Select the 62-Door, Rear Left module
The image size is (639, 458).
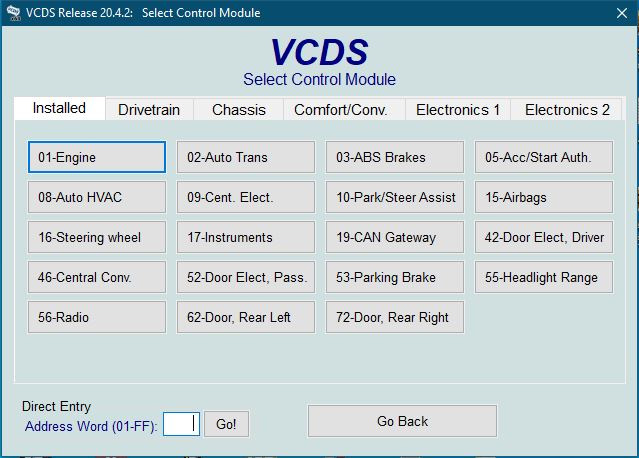pos(246,317)
